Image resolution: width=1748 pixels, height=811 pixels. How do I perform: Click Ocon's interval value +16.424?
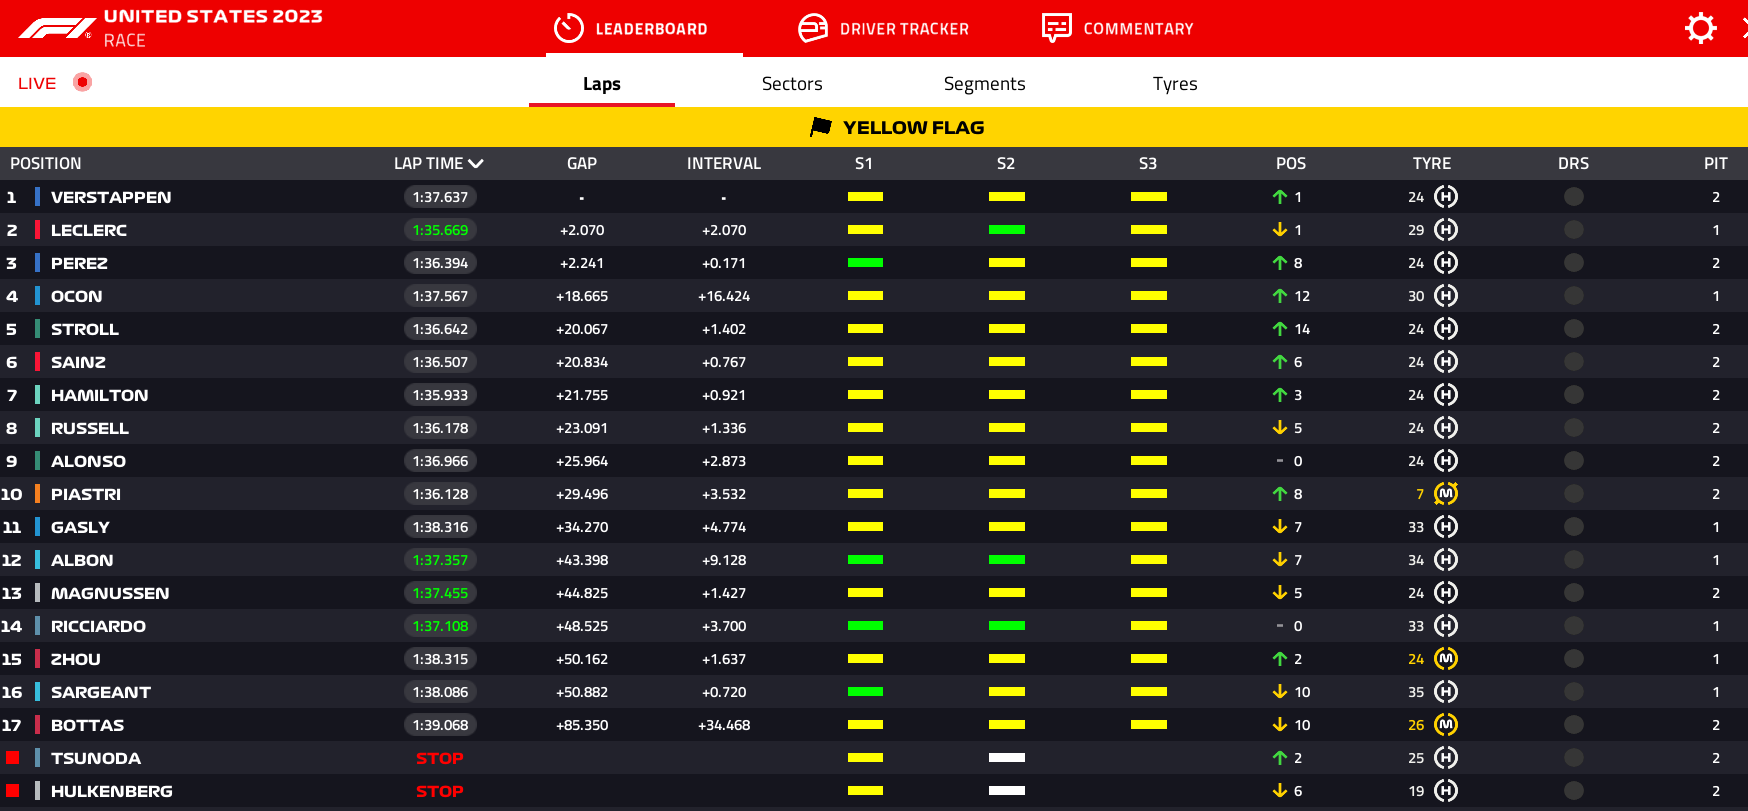[x=724, y=296]
